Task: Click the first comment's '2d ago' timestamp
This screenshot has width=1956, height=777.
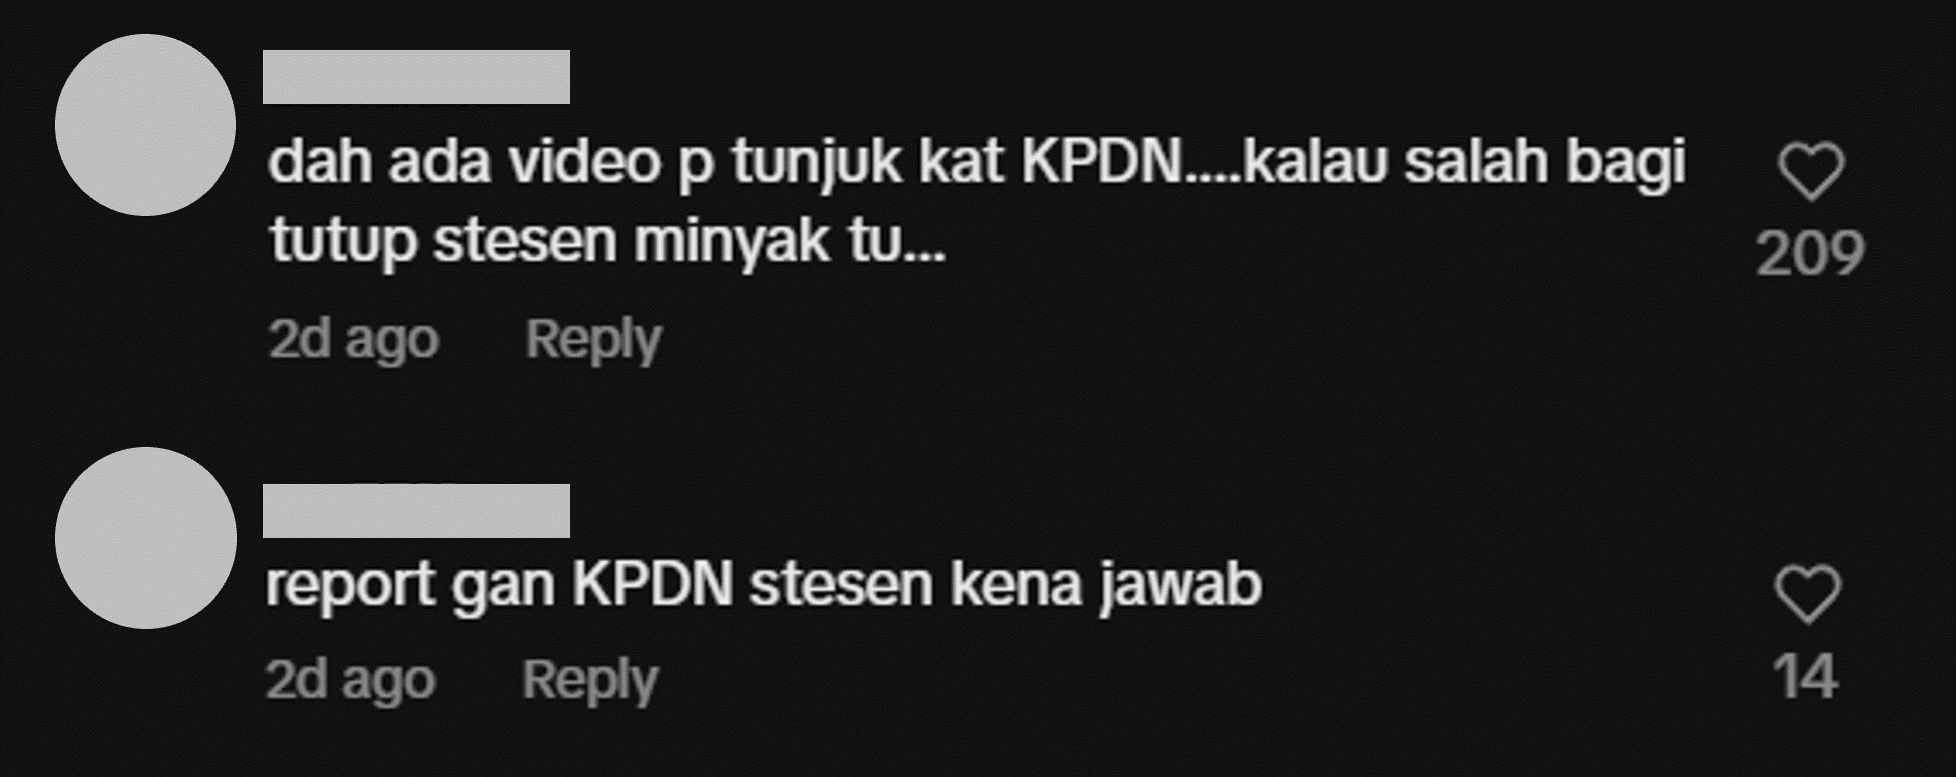Action: coord(354,340)
